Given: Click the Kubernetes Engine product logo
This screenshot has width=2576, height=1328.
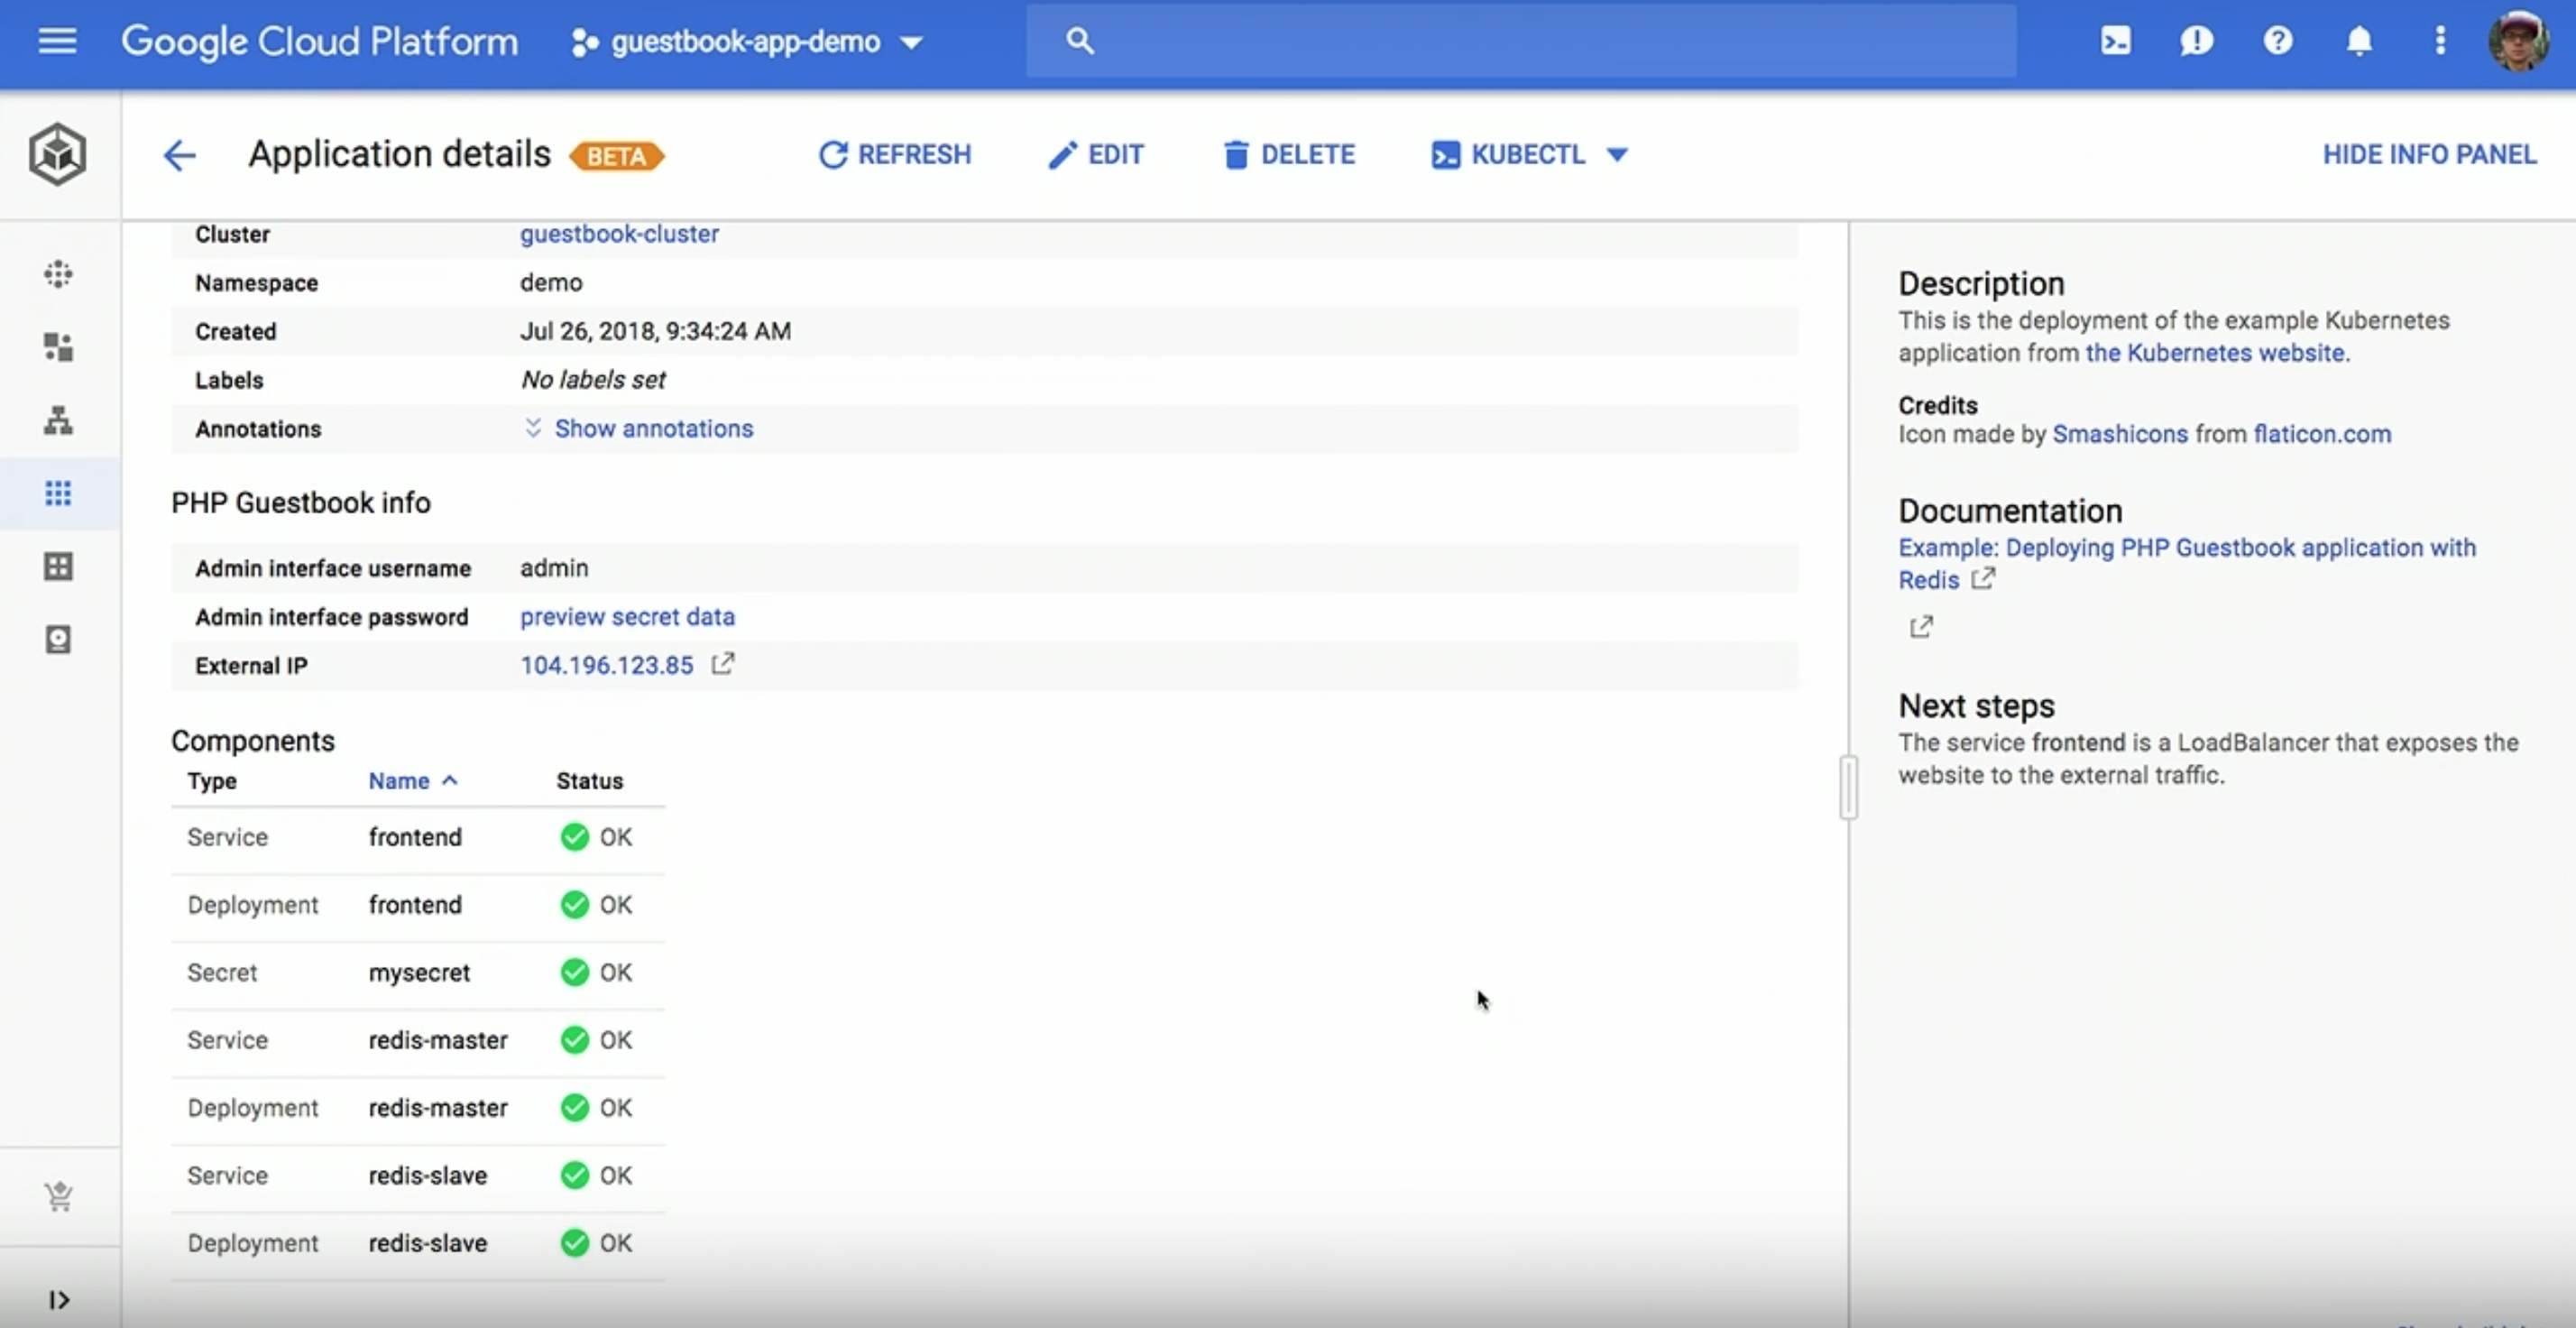Looking at the screenshot, I should point(57,154).
